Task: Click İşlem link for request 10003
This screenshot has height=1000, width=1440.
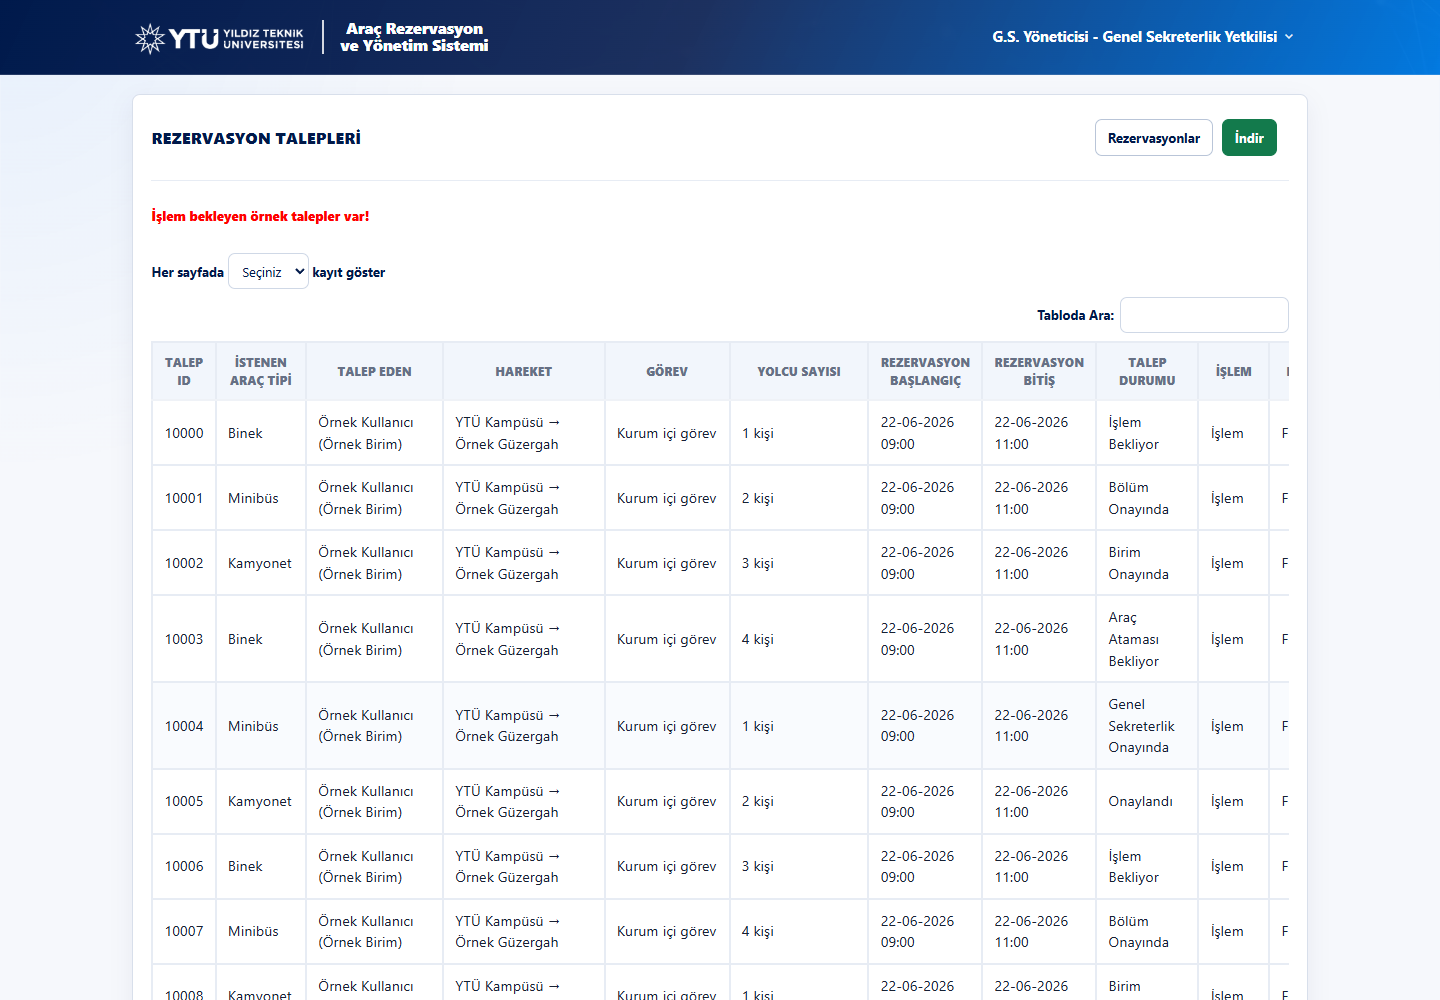Action: coord(1227,639)
